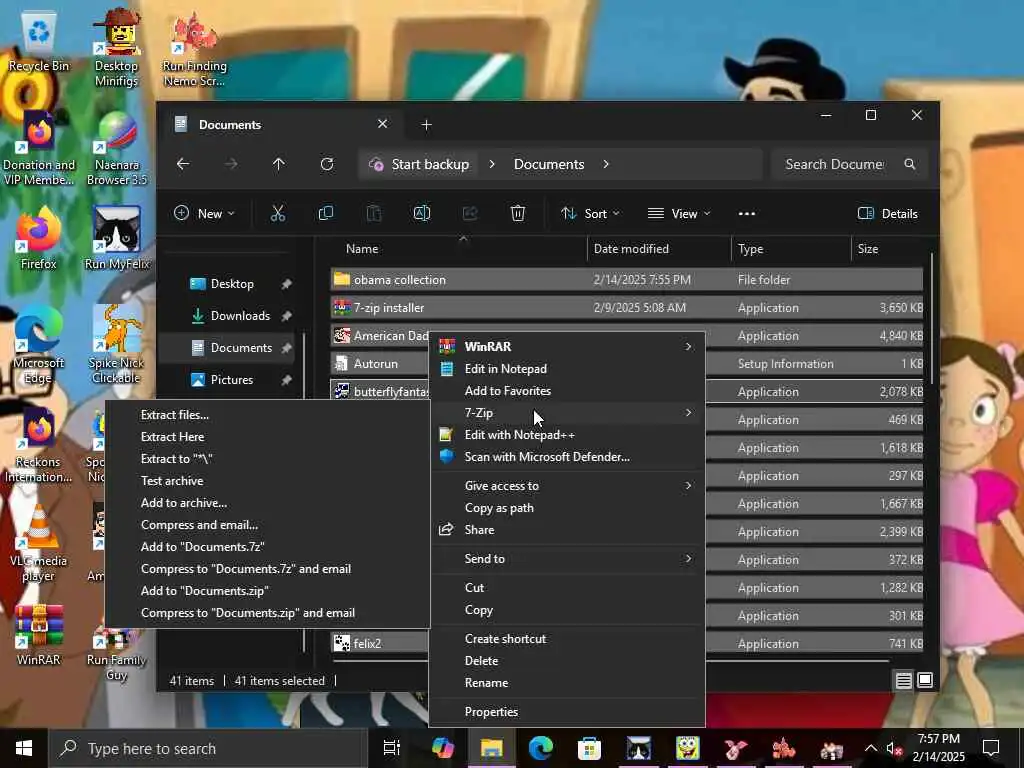
Task: Click Windows Start button
Action: pyautogui.click(x=24, y=748)
